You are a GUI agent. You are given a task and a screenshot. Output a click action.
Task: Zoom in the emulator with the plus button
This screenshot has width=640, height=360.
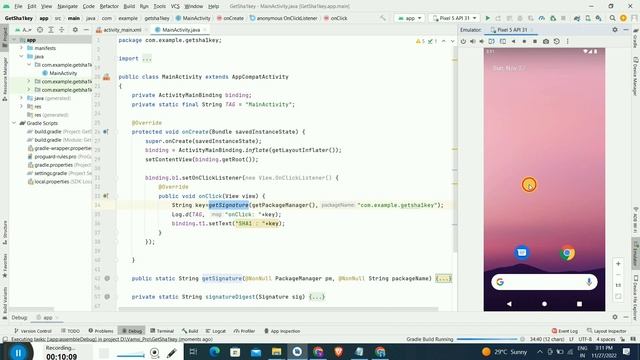(618, 264)
